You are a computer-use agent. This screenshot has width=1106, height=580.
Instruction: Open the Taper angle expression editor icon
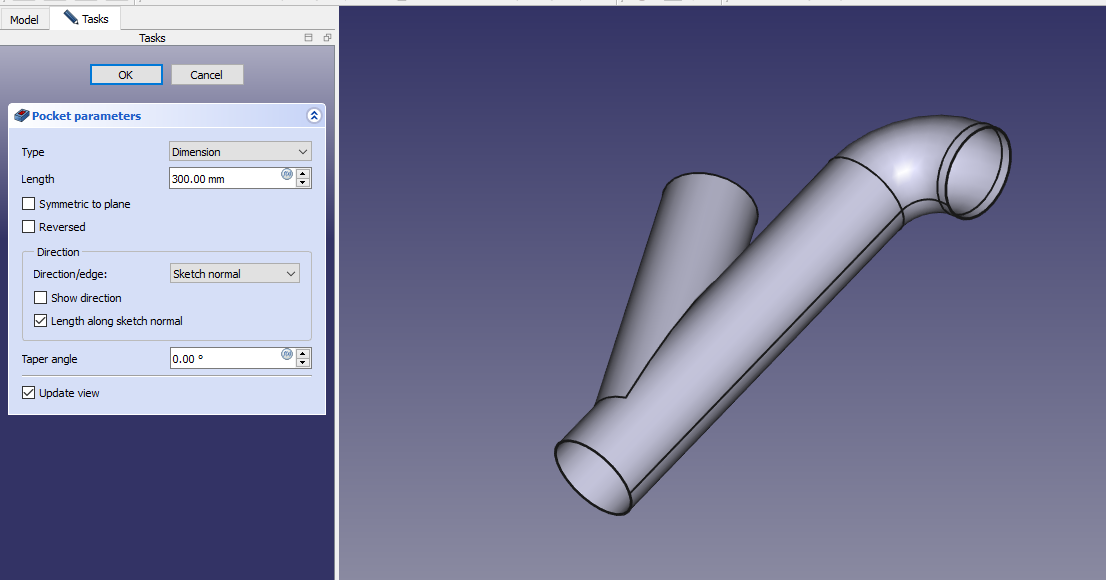point(287,354)
